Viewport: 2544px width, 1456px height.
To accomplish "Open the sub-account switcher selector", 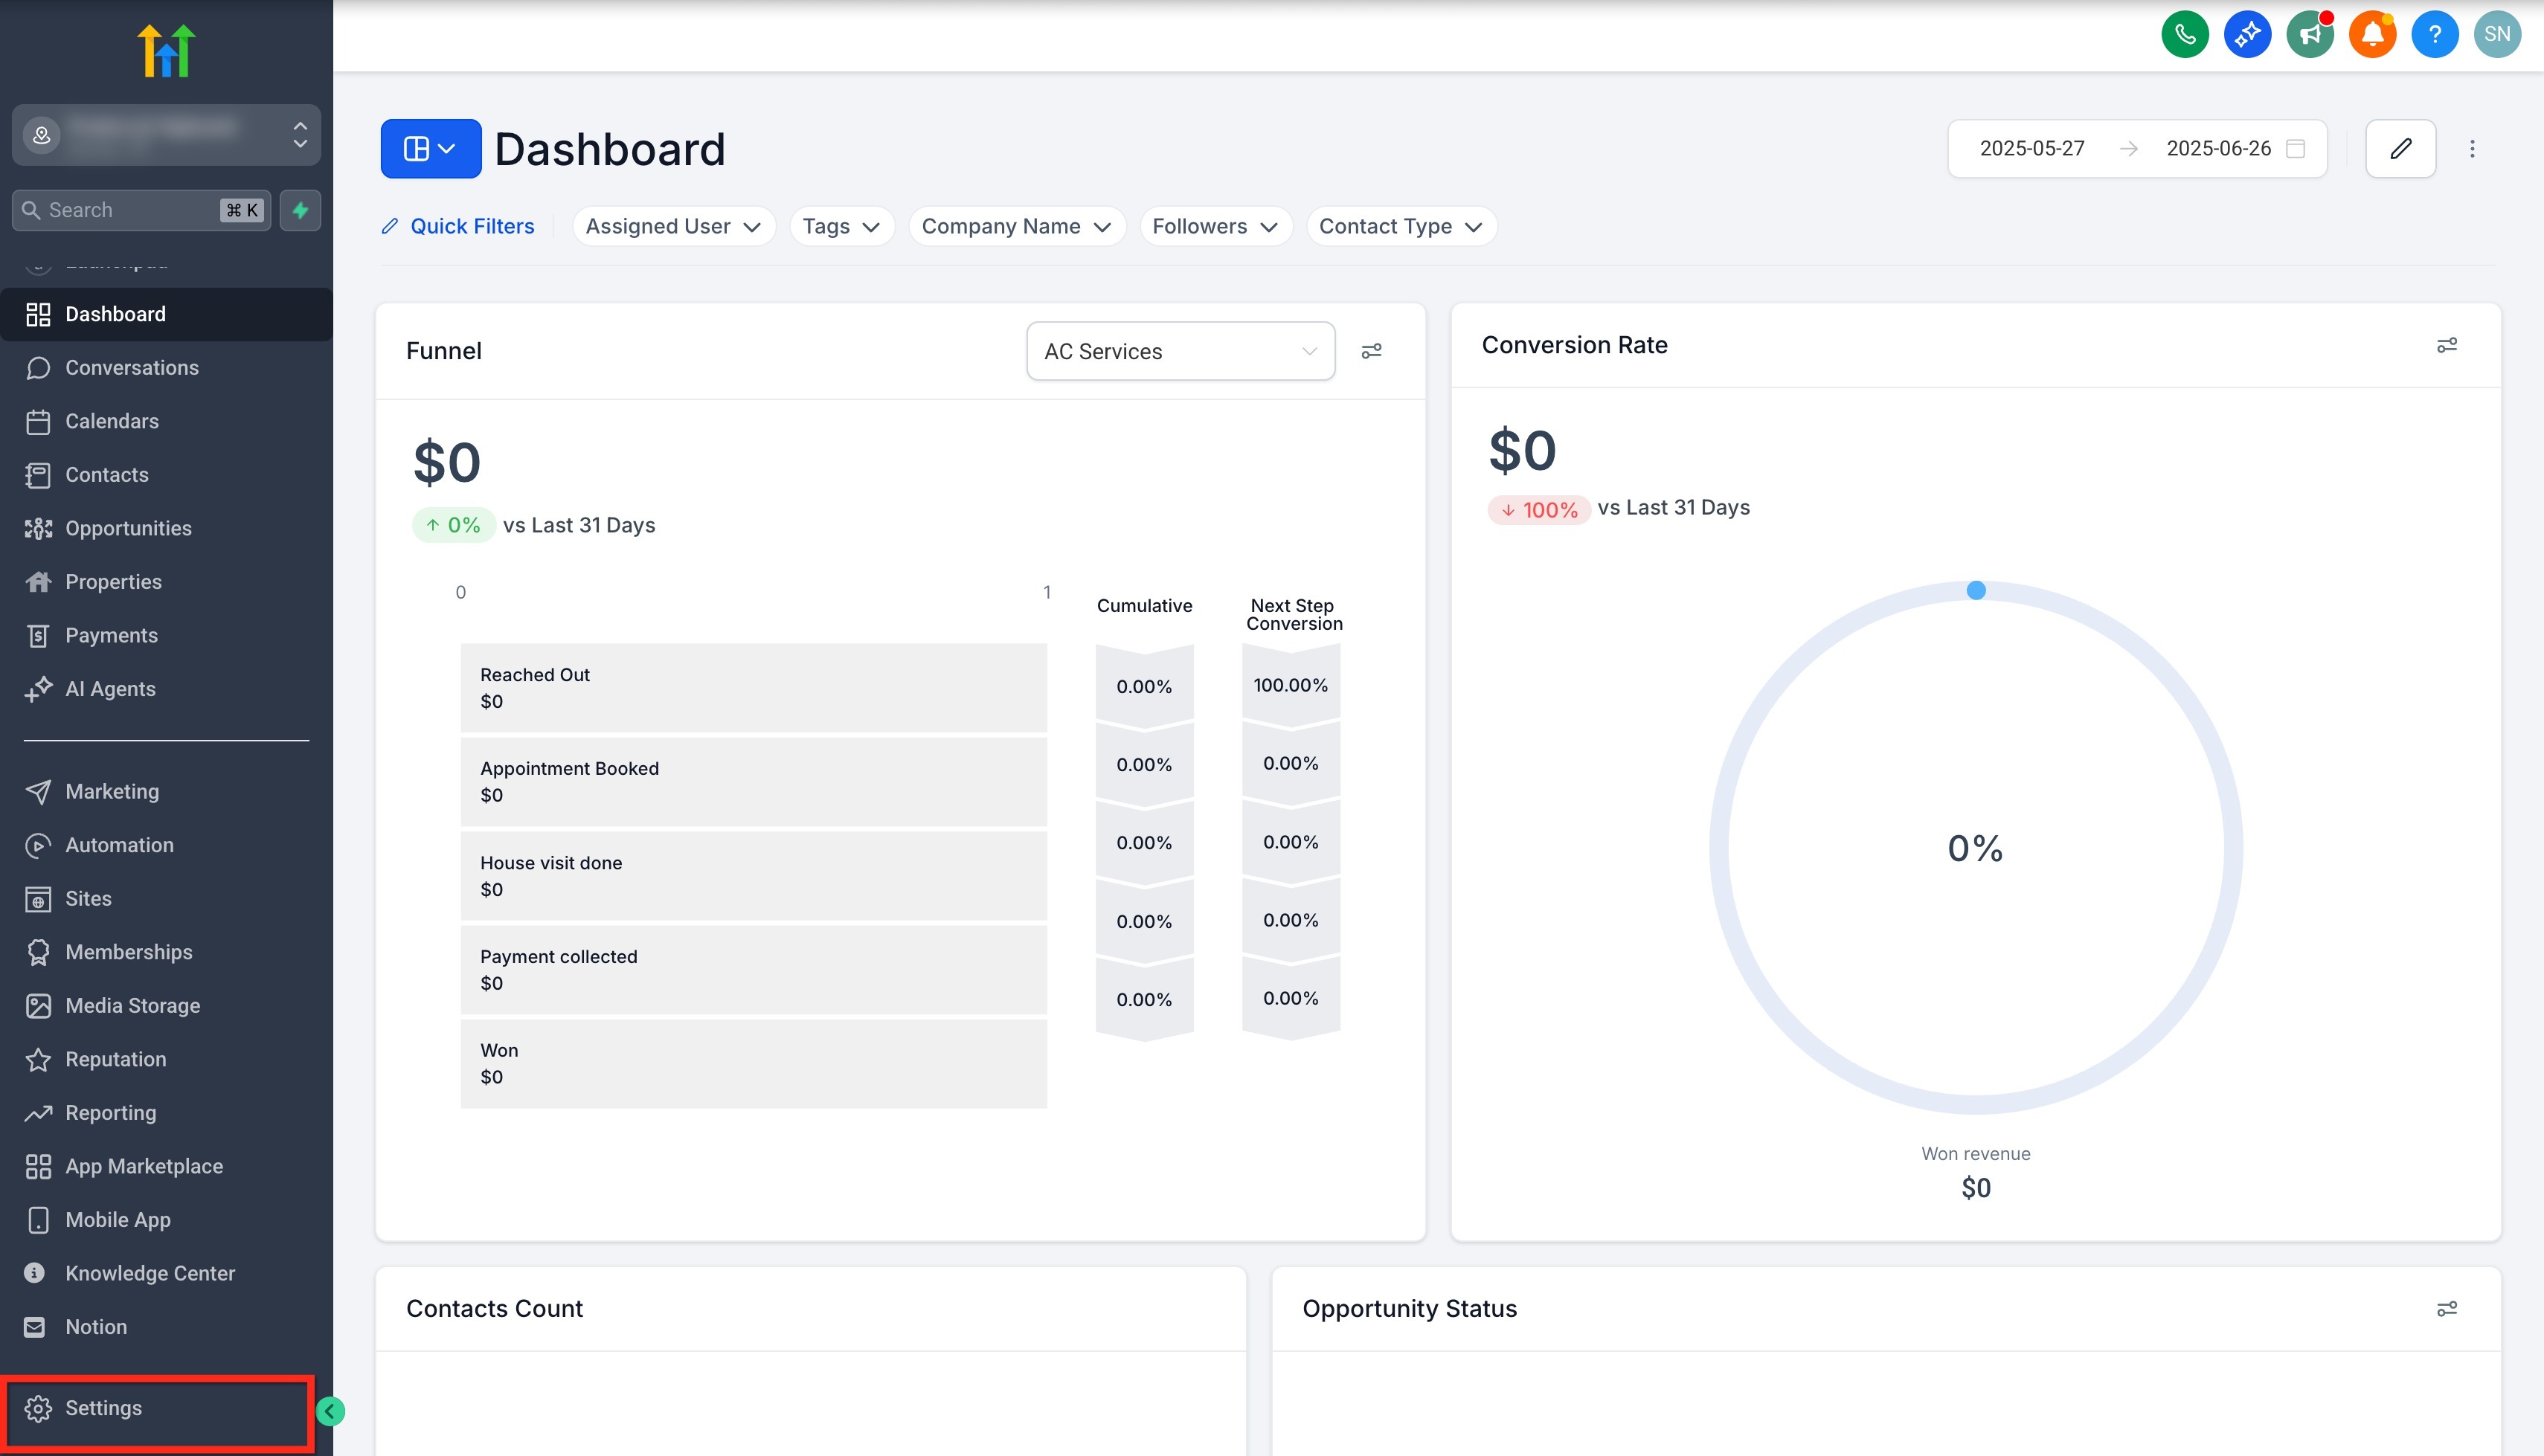I will 166,135.
